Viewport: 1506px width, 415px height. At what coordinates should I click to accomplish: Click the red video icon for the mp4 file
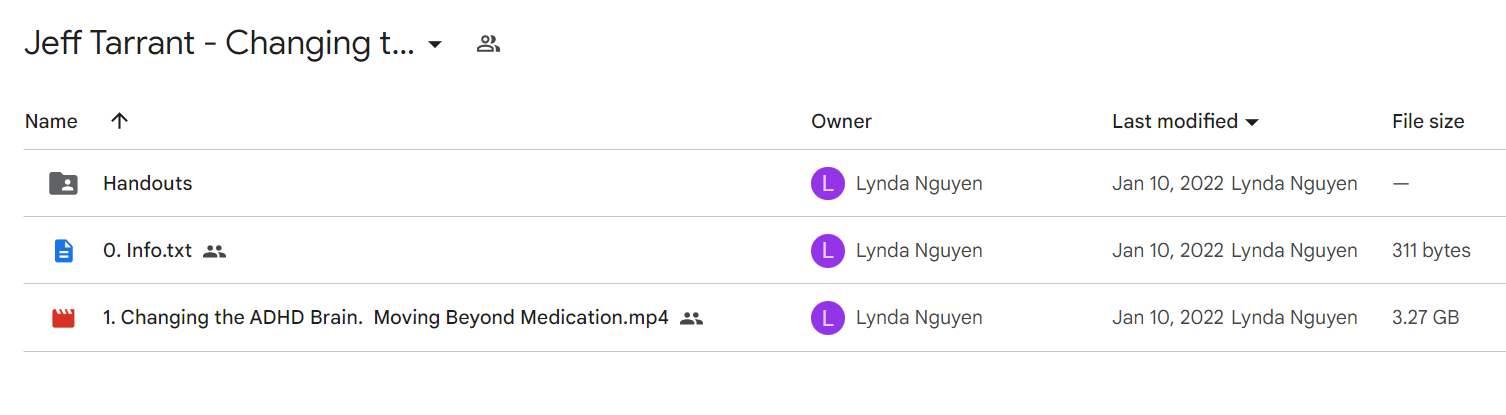pyautogui.click(x=63, y=318)
